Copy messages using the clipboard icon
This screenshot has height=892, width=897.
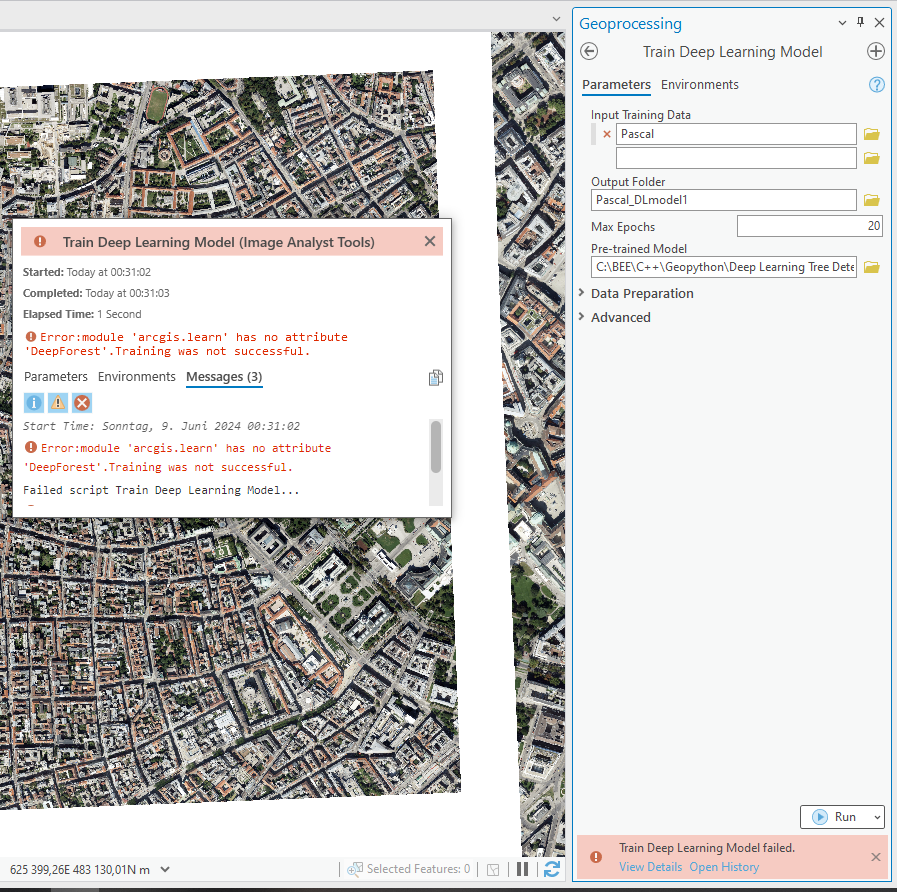(x=435, y=377)
